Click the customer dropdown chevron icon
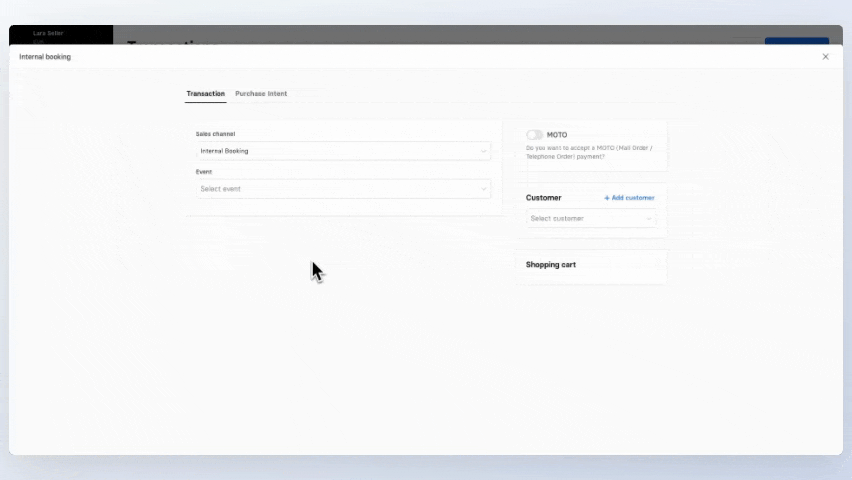852x480 pixels. pos(648,218)
